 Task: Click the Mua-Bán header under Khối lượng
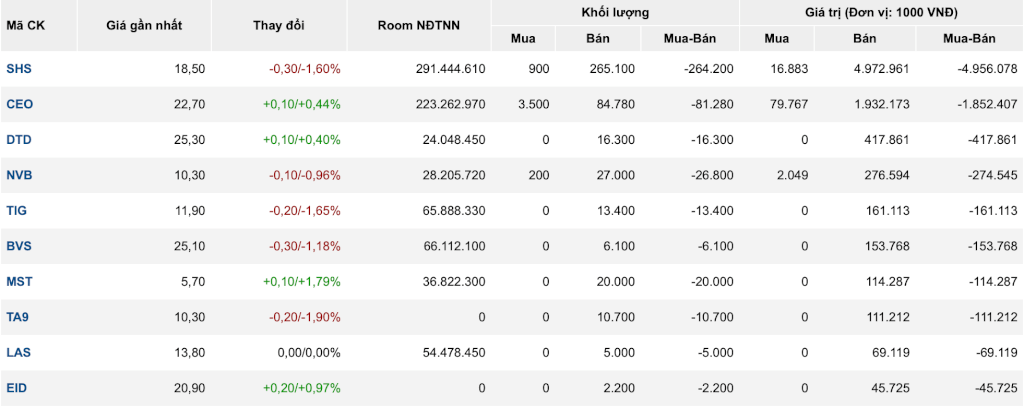point(690,39)
